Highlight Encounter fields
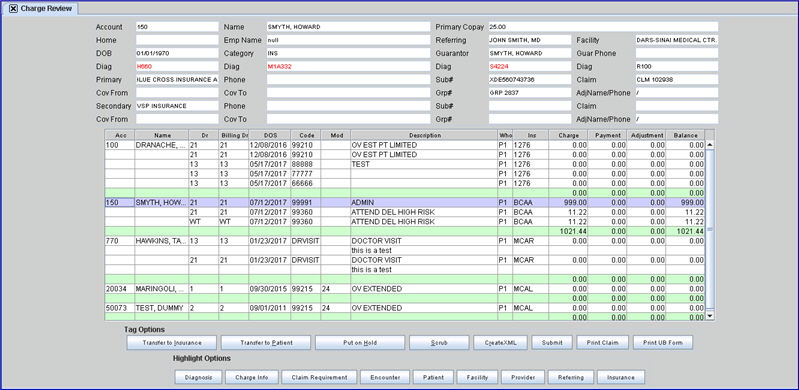This screenshot has width=799, height=390. pyautogui.click(x=385, y=377)
